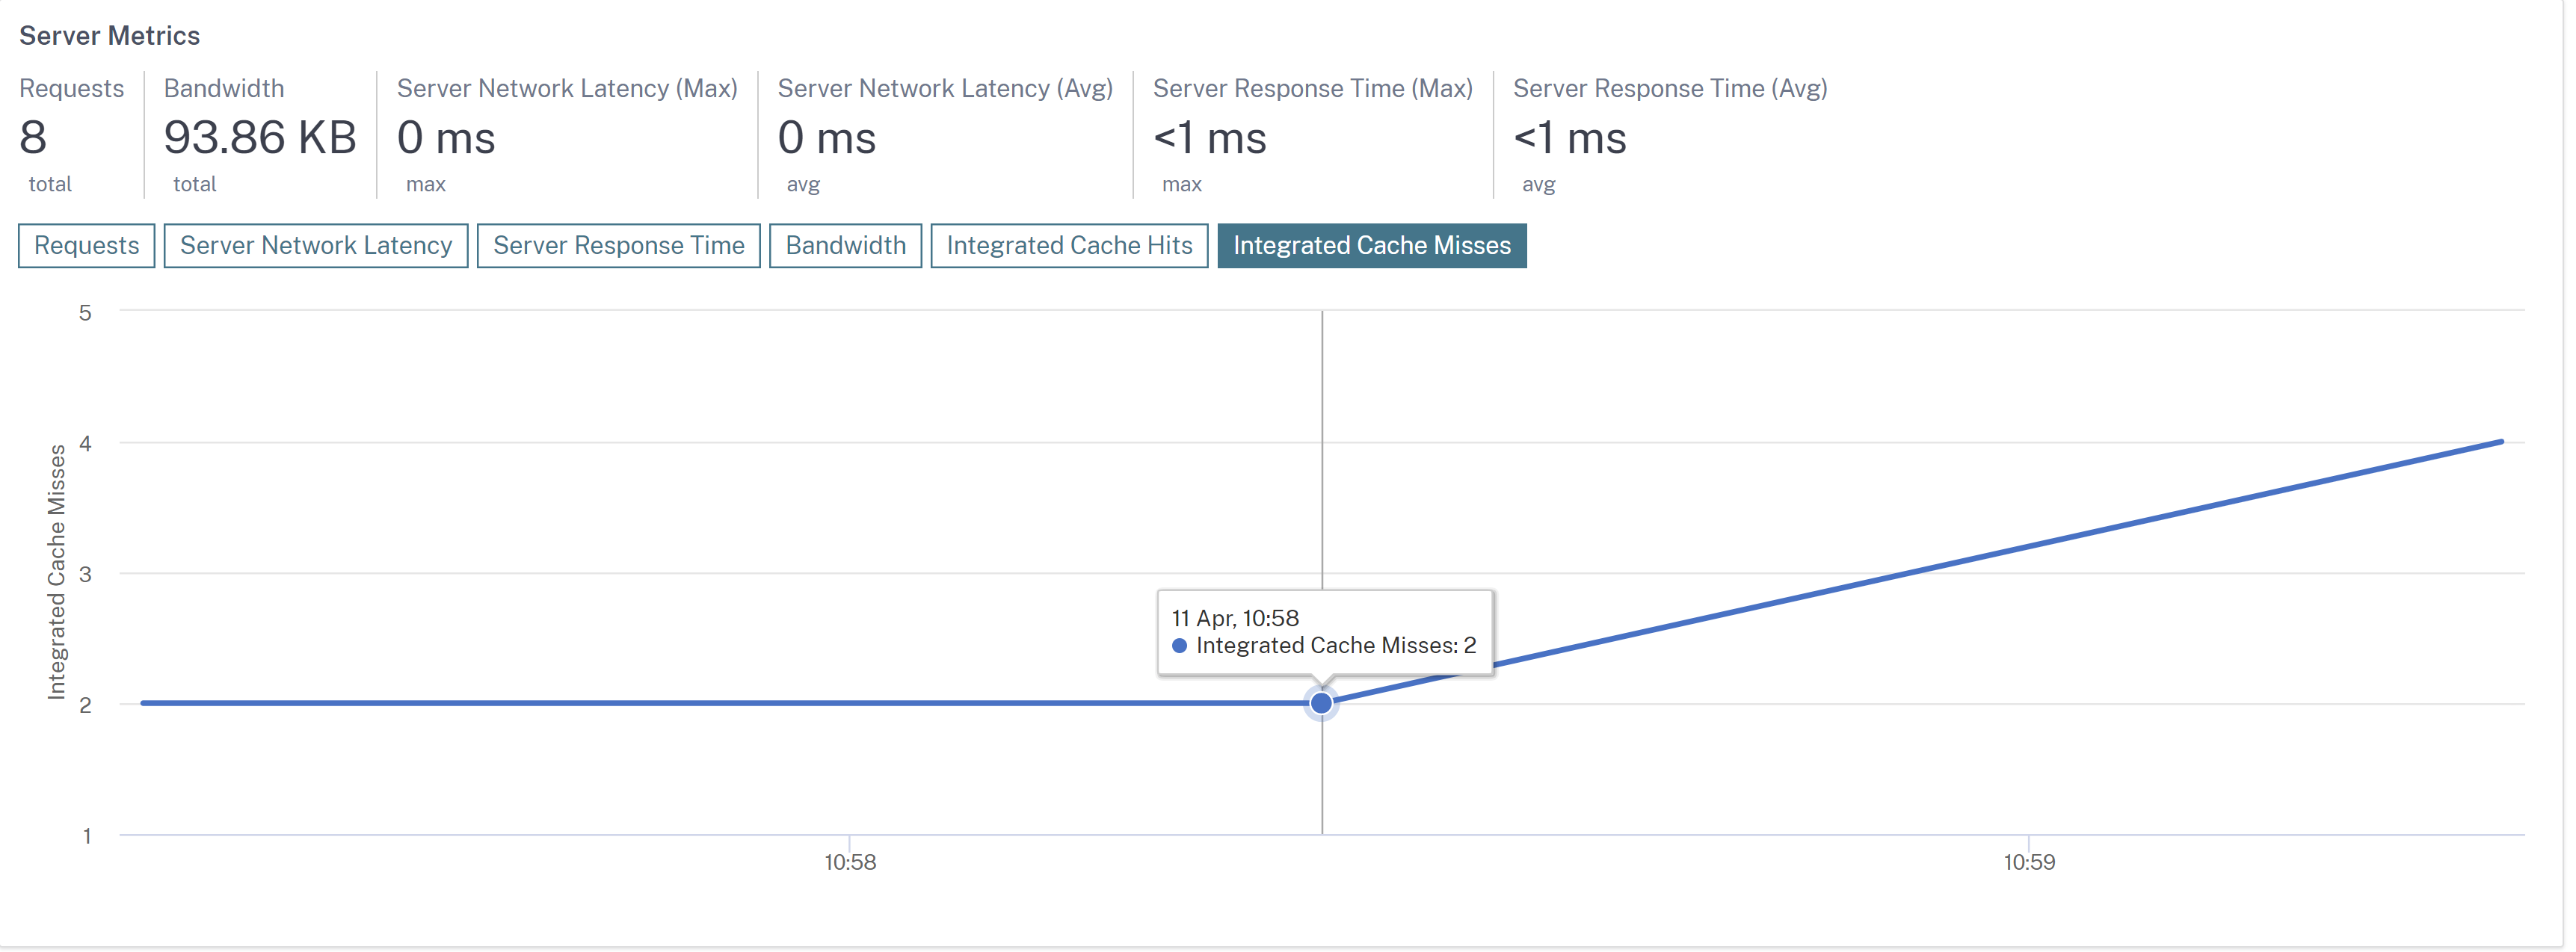Screen dimensions: 2576x952
Task: Click the 10:59 x-axis label
Action: coord(2029,862)
